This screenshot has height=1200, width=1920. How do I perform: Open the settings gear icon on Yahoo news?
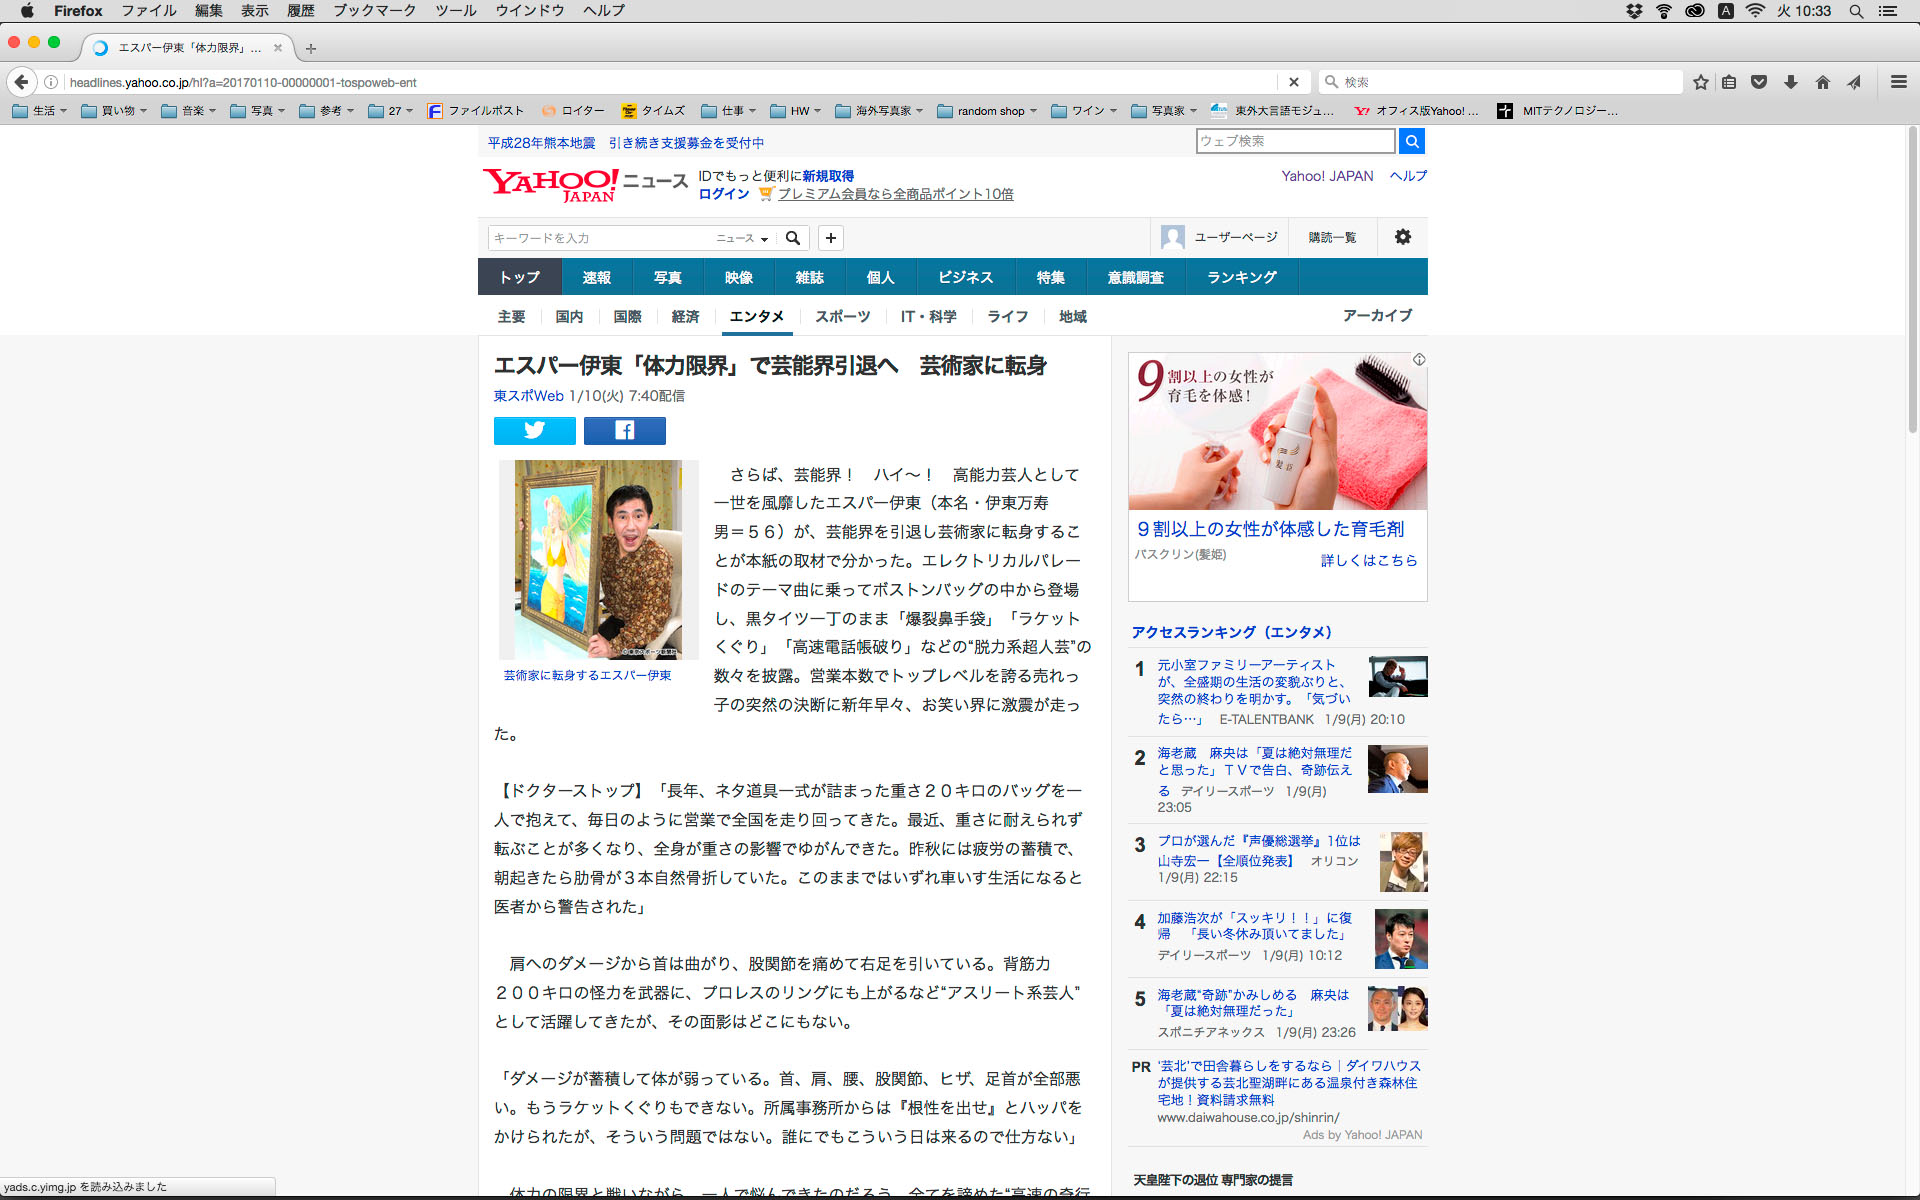(1402, 237)
